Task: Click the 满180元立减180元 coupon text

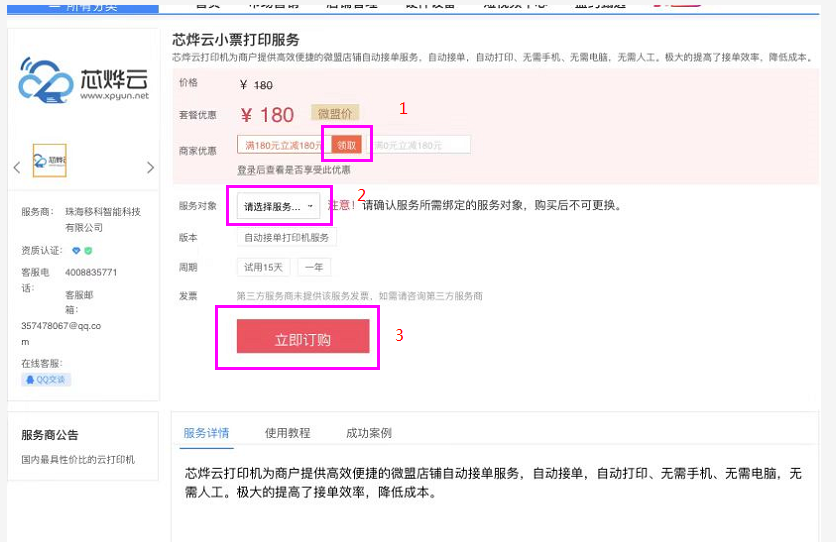Action: point(284,145)
